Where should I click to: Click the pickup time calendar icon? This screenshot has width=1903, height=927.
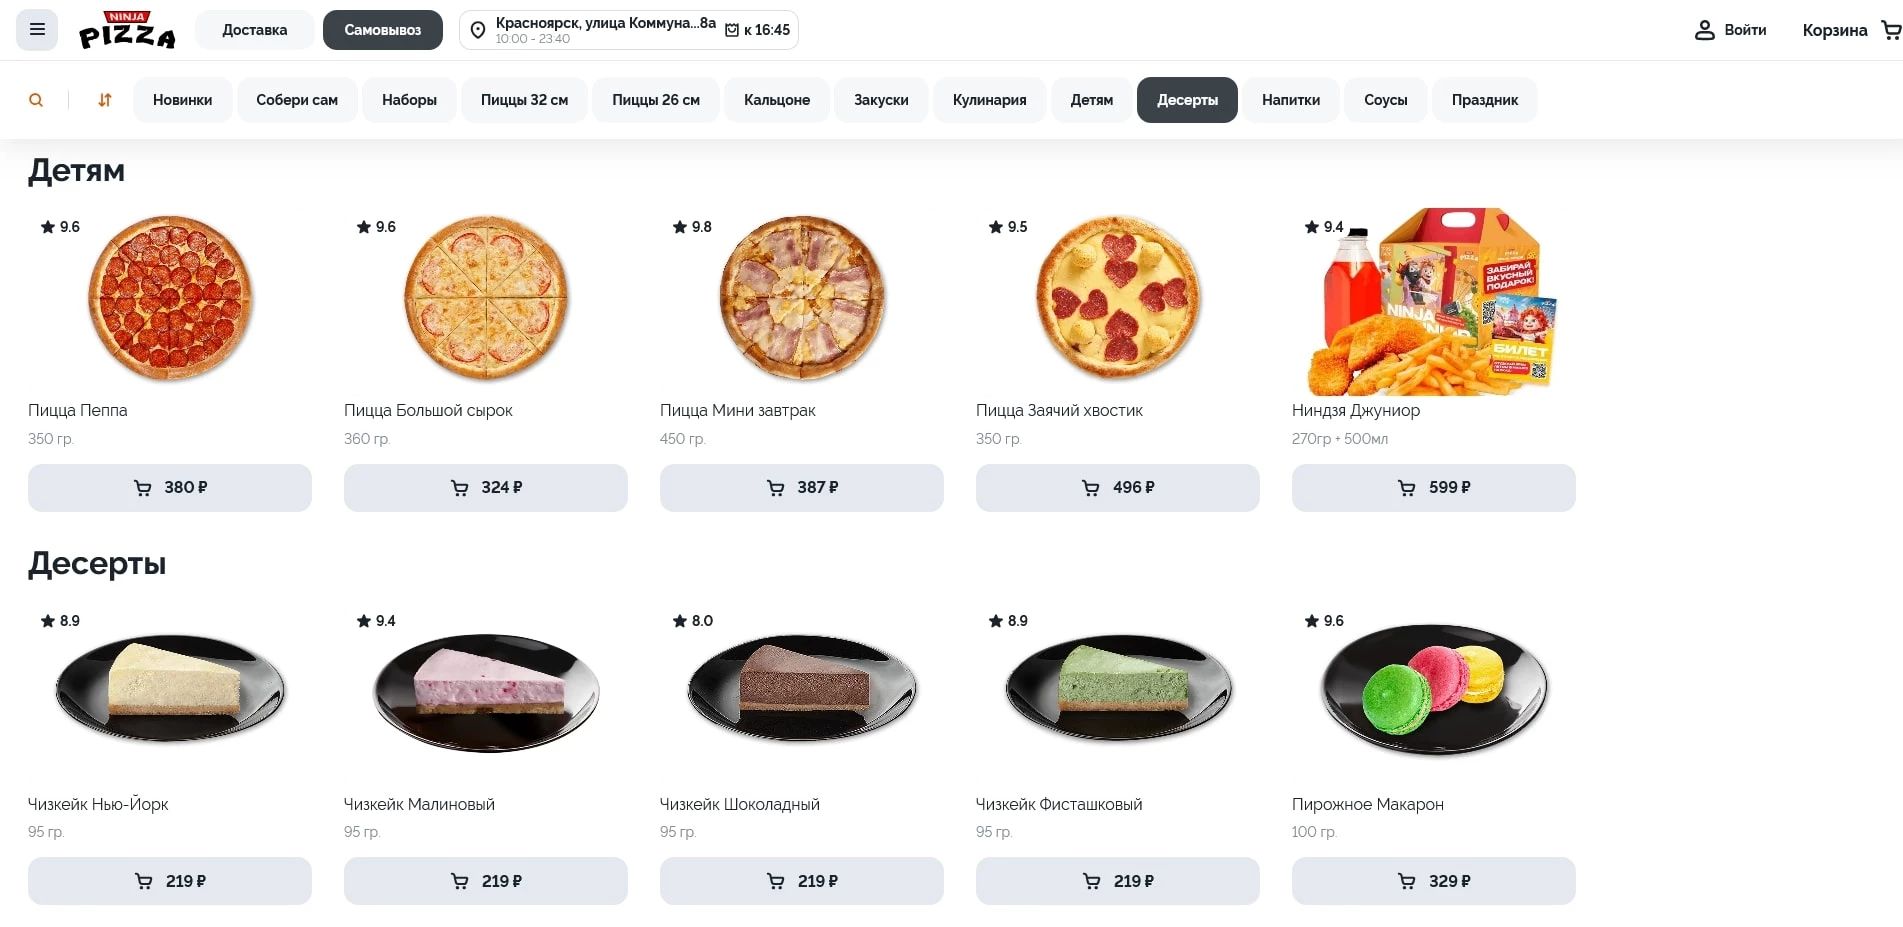tap(732, 30)
